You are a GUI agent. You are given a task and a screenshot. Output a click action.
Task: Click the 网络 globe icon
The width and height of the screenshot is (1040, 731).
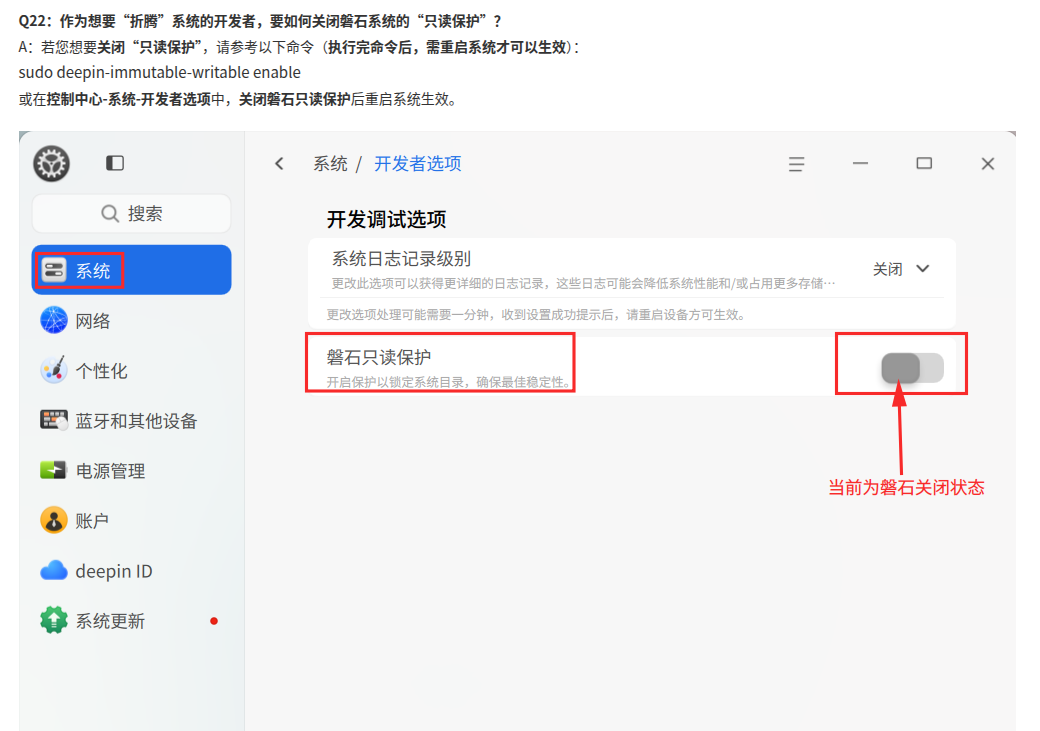pyautogui.click(x=54, y=320)
